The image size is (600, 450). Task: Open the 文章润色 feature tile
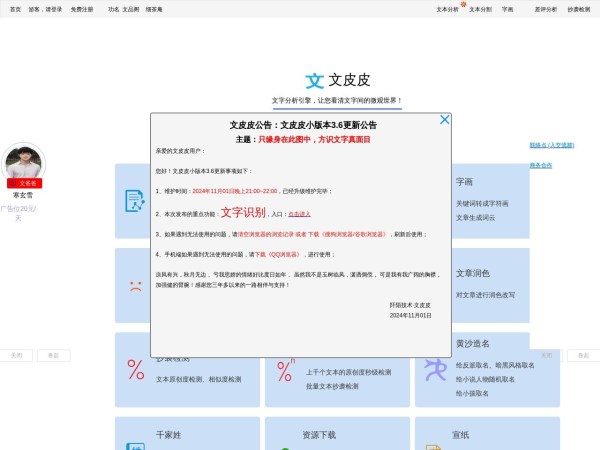(x=473, y=273)
